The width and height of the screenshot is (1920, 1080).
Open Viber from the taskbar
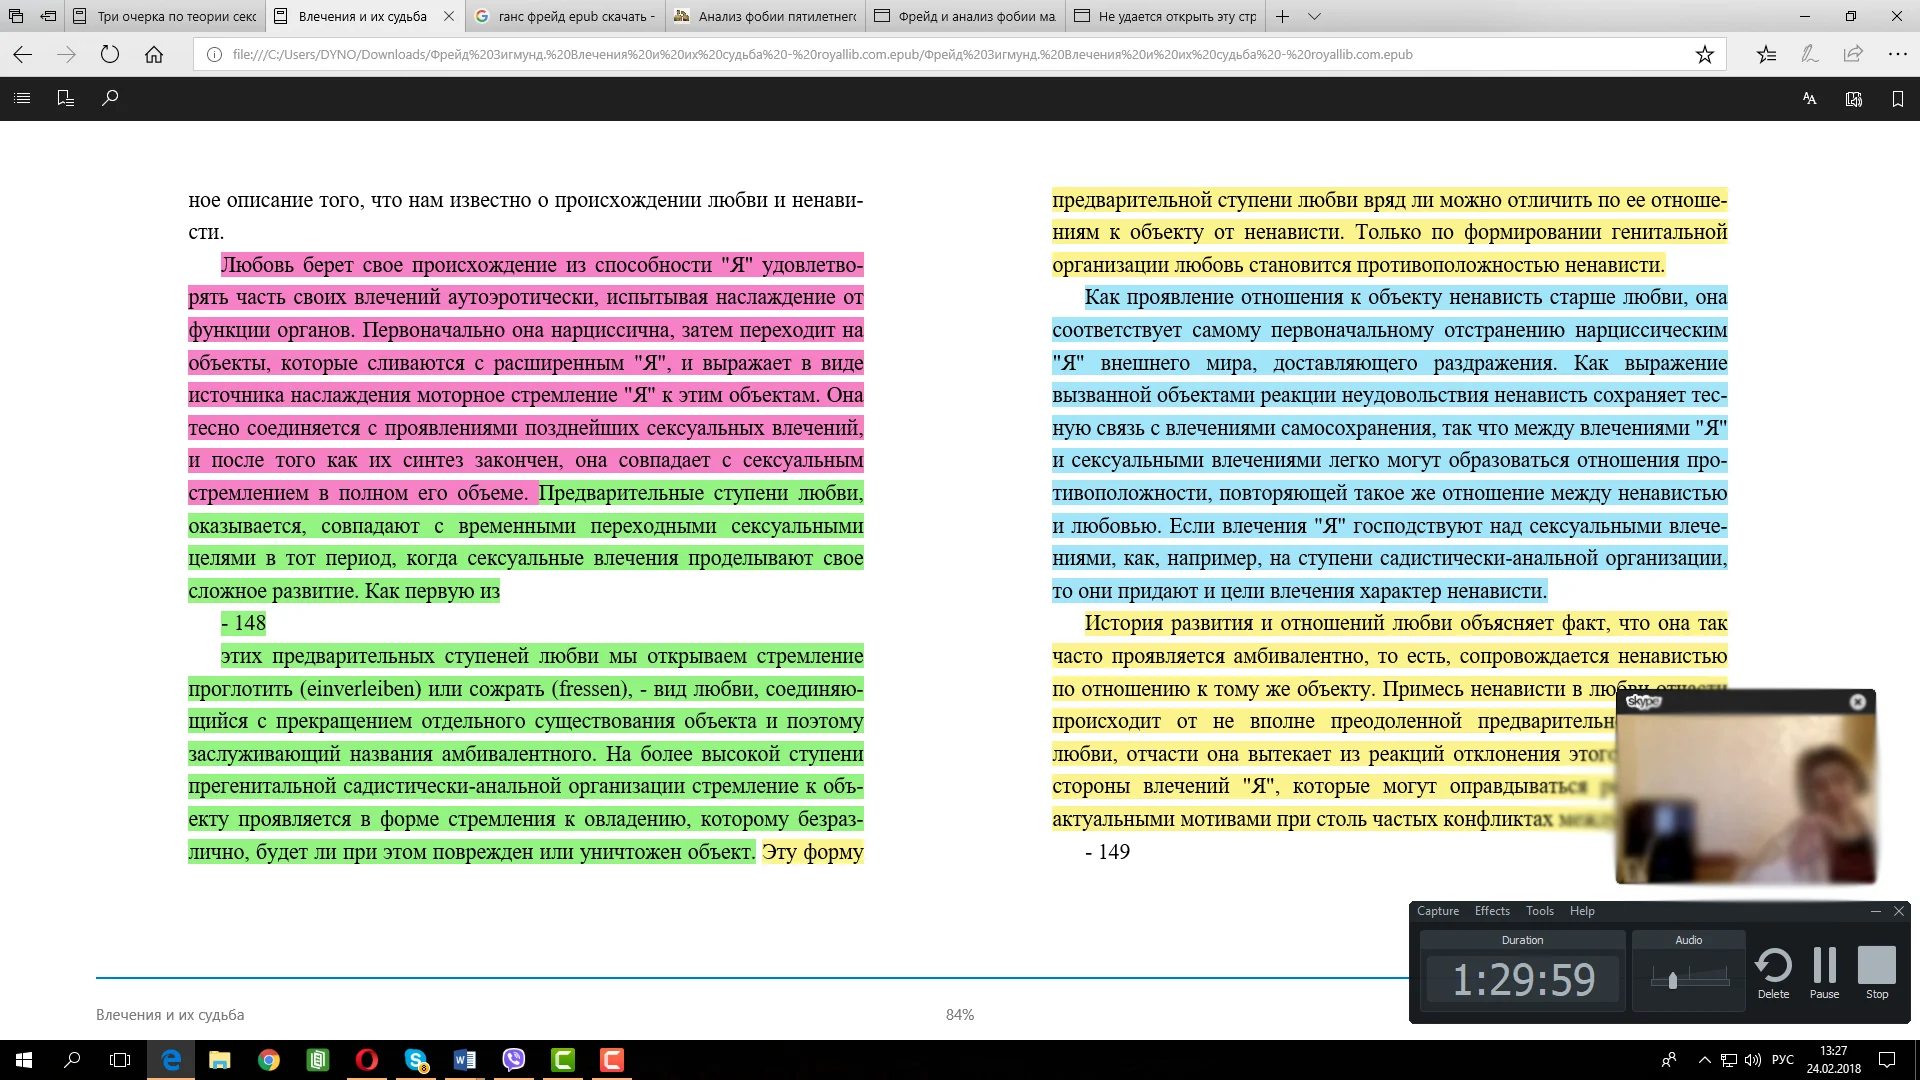(513, 1060)
